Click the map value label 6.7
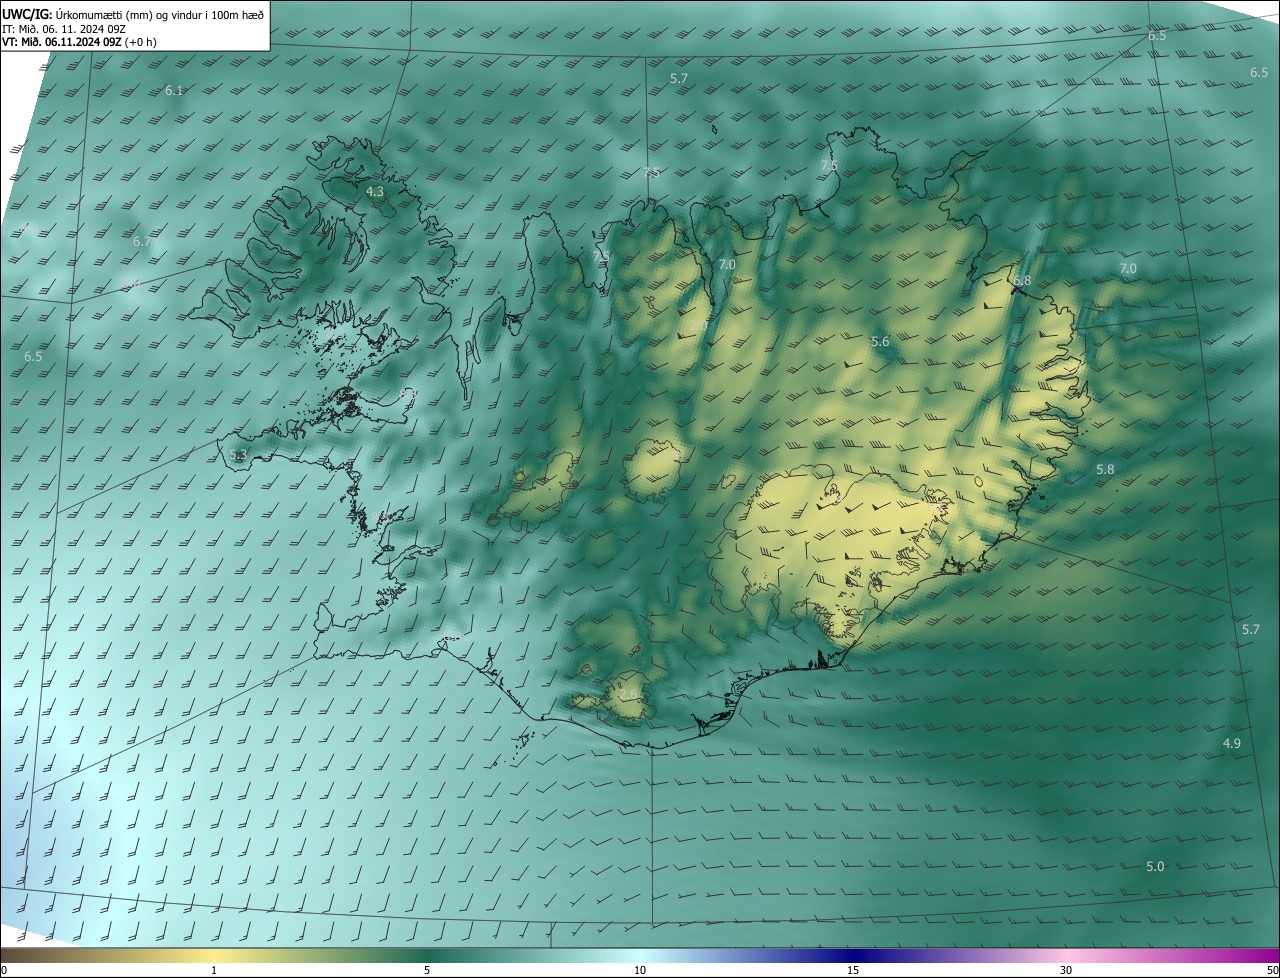 coord(142,242)
